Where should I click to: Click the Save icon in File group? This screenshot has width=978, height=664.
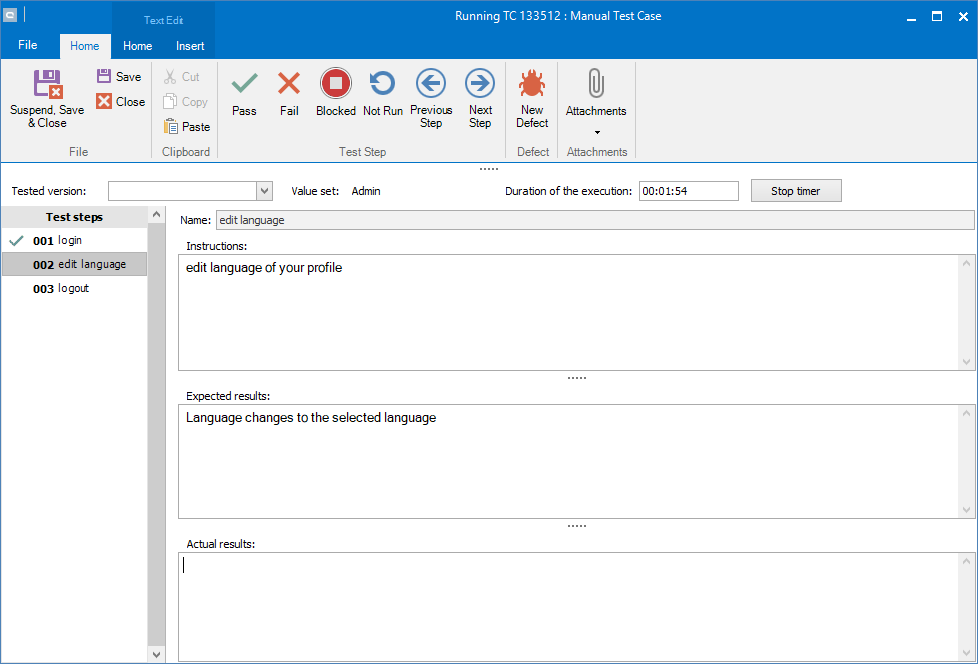tap(119, 77)
